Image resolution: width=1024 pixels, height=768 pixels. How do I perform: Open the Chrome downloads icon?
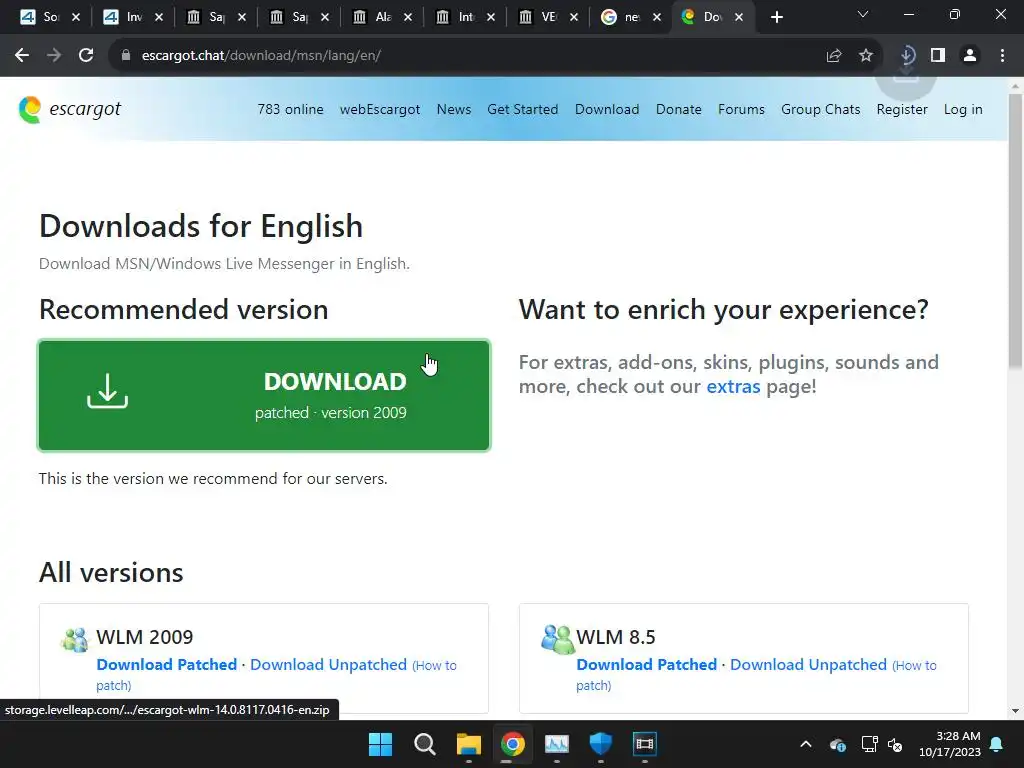tap(906, 56)
